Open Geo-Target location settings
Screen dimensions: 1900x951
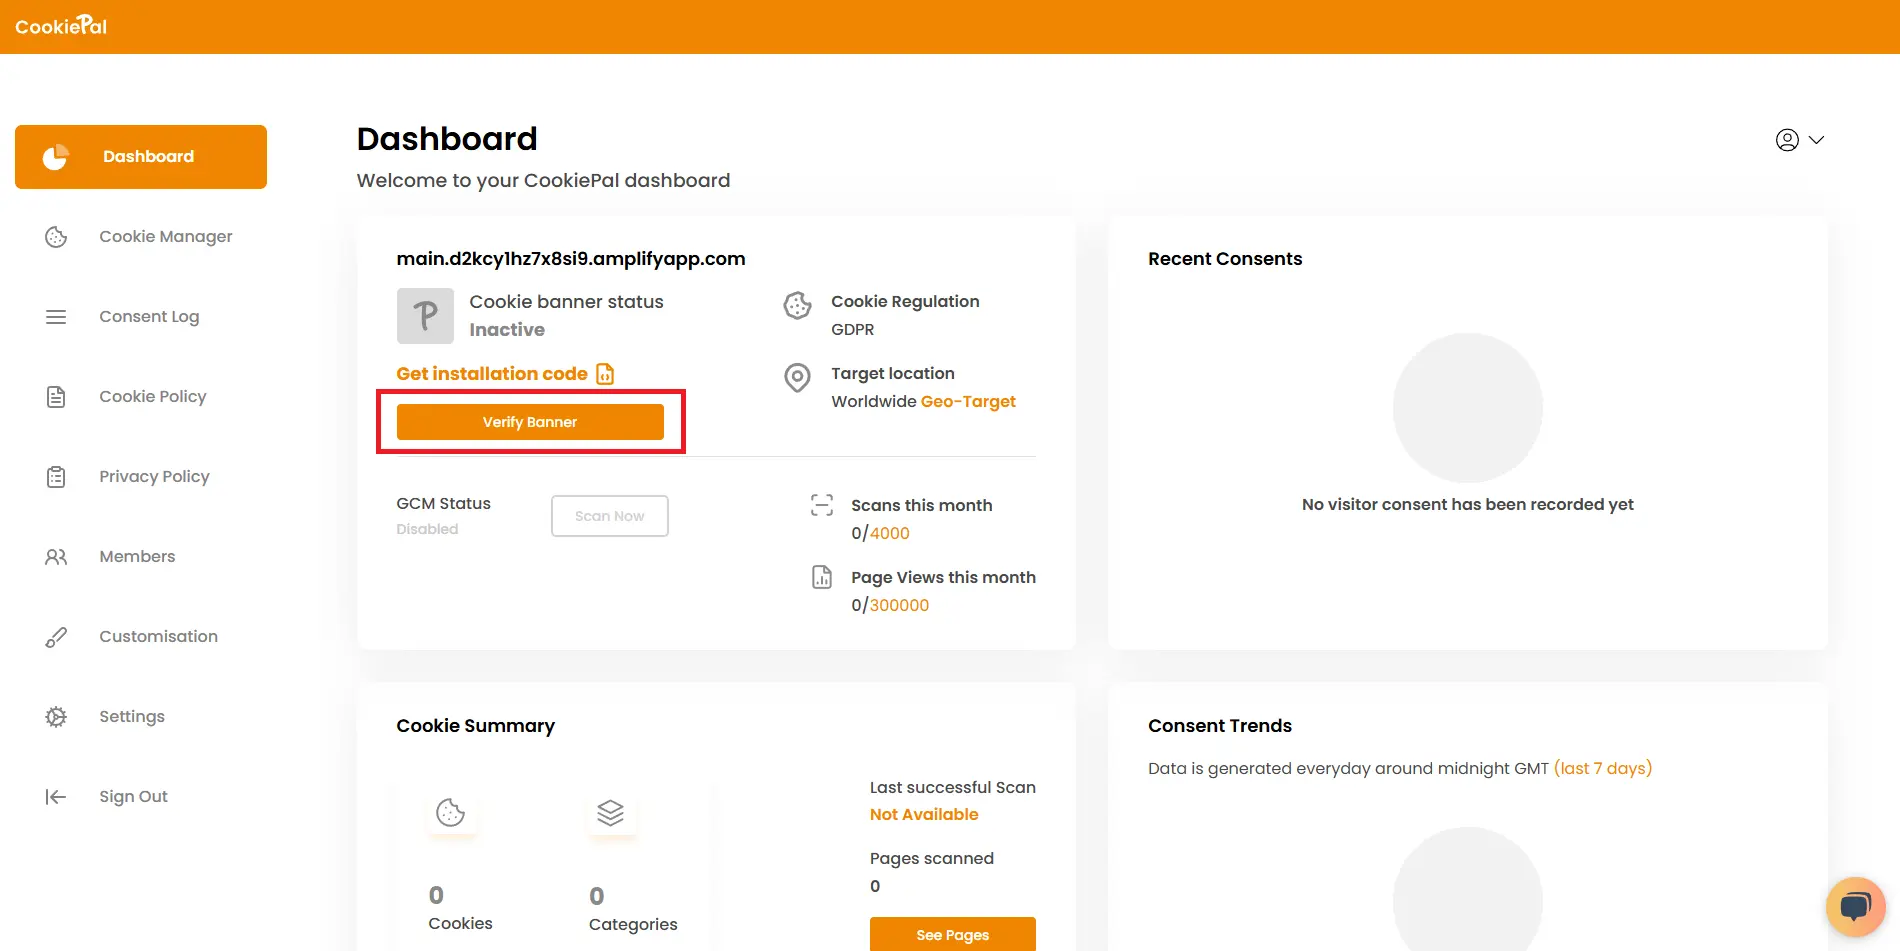(968, 401)
